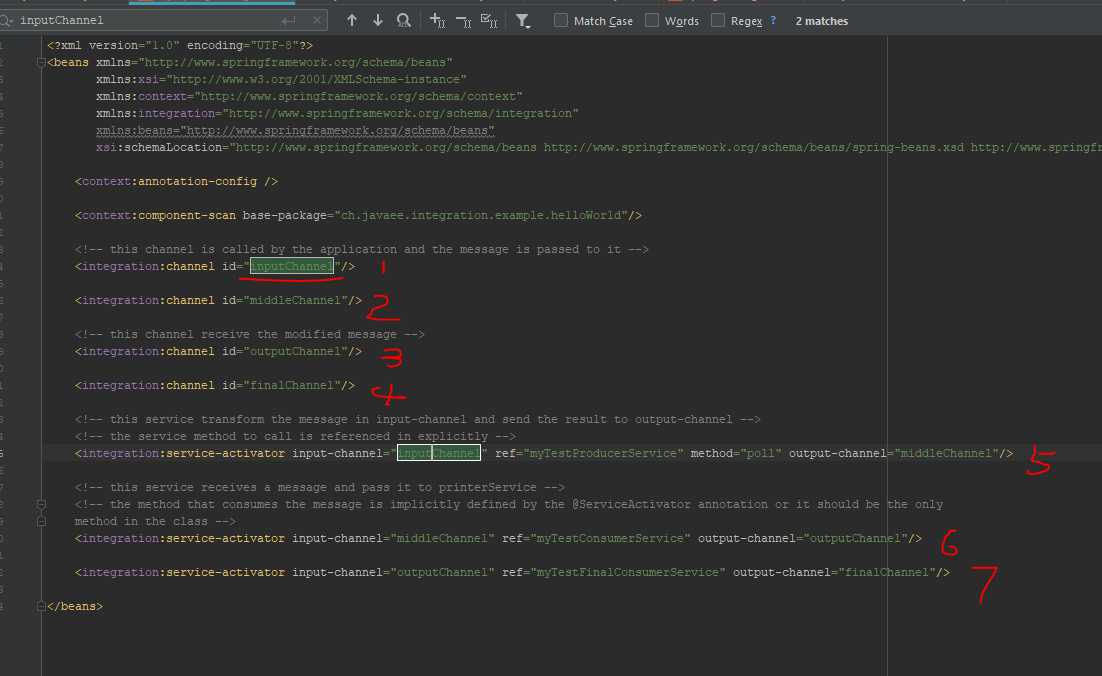Click myTestFinalConsumerService ref value
The image size is (1102, 676).
628,572
